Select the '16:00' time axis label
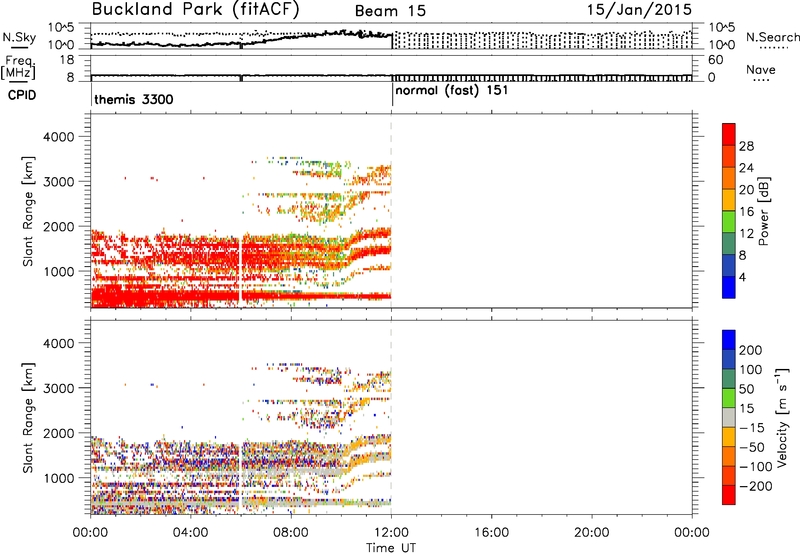The height and width of the screenshot is (554, 800). [491, 533]
